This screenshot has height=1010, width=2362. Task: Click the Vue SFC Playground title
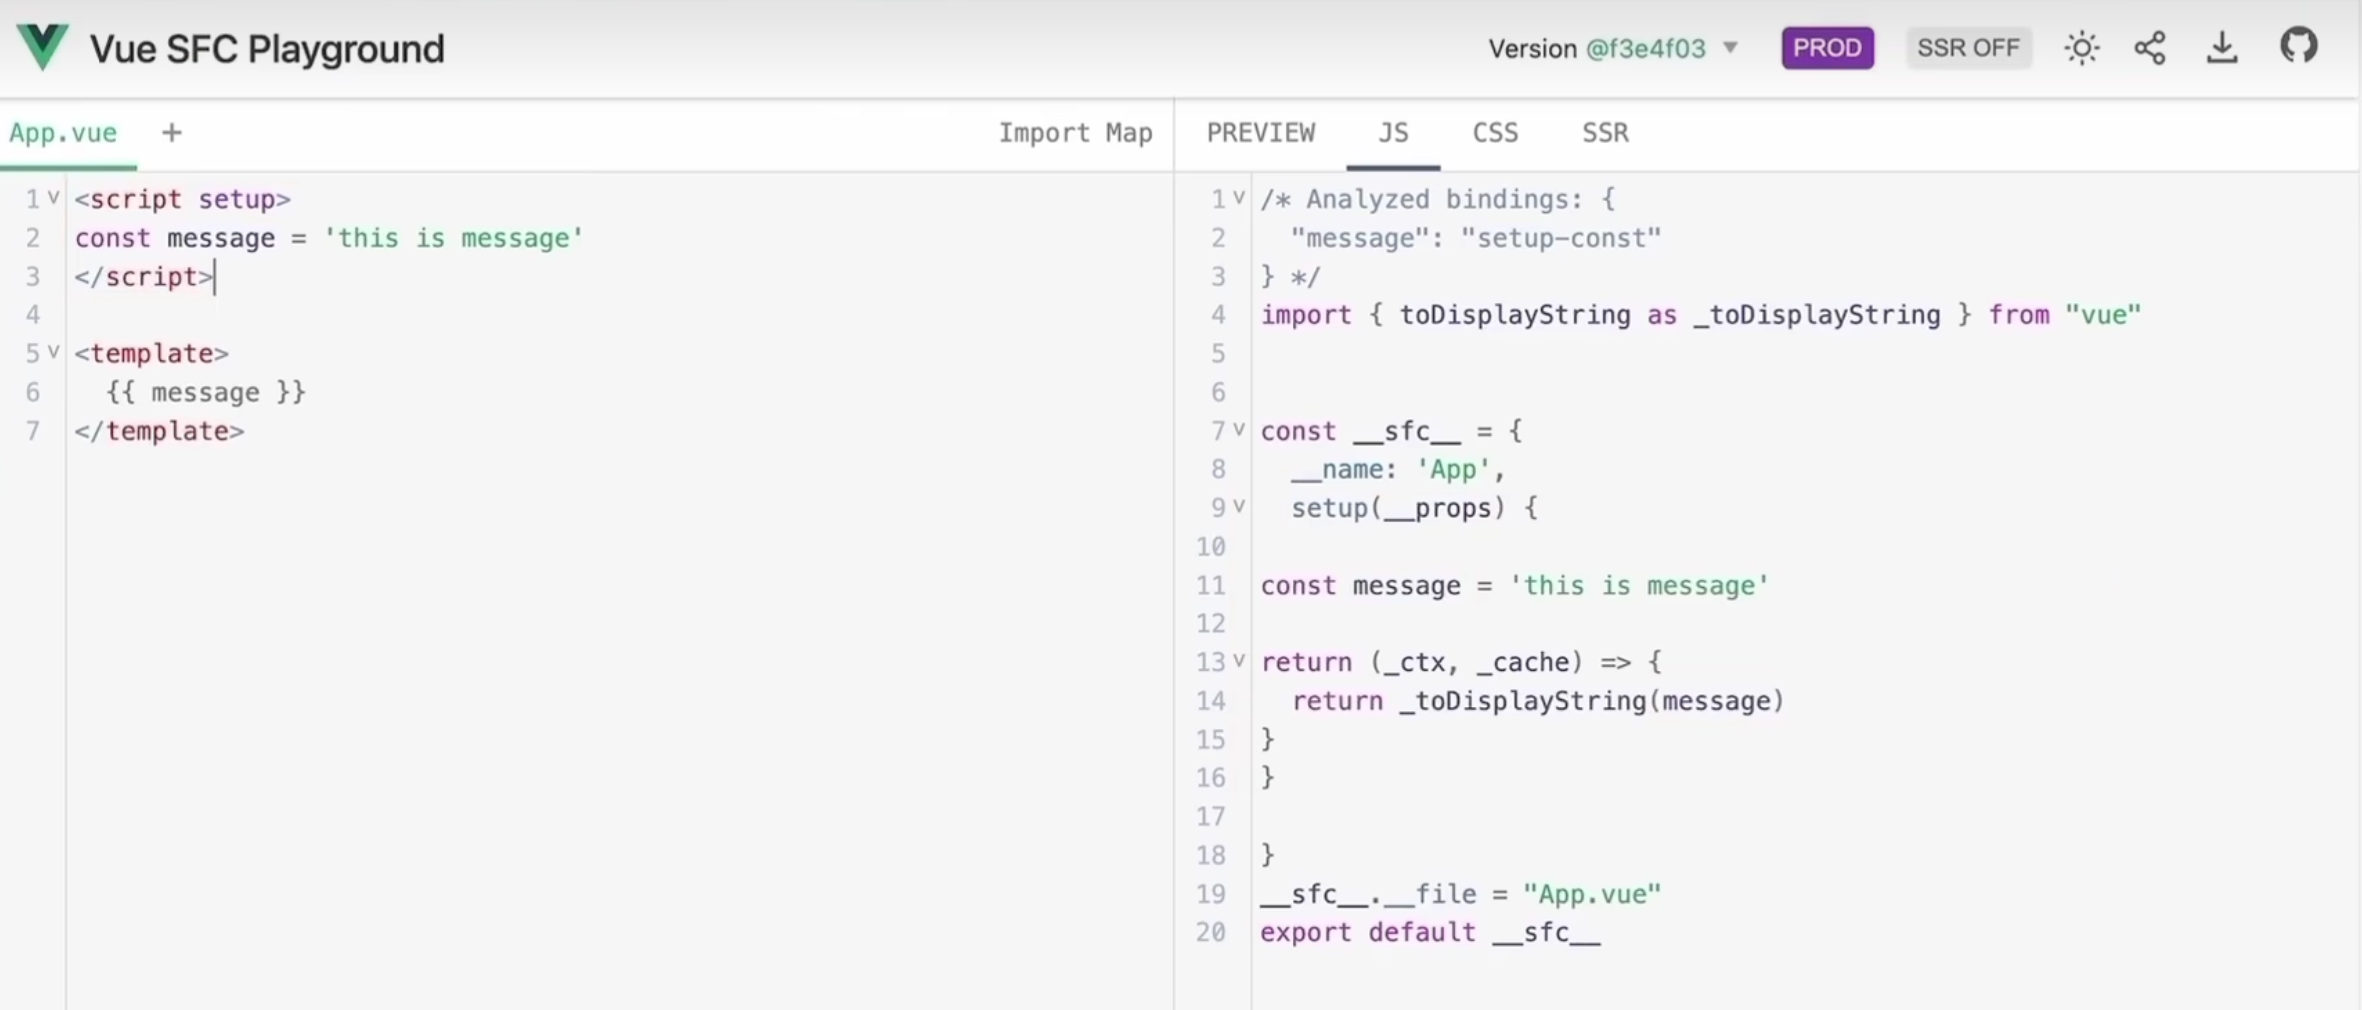click(267, 48)
